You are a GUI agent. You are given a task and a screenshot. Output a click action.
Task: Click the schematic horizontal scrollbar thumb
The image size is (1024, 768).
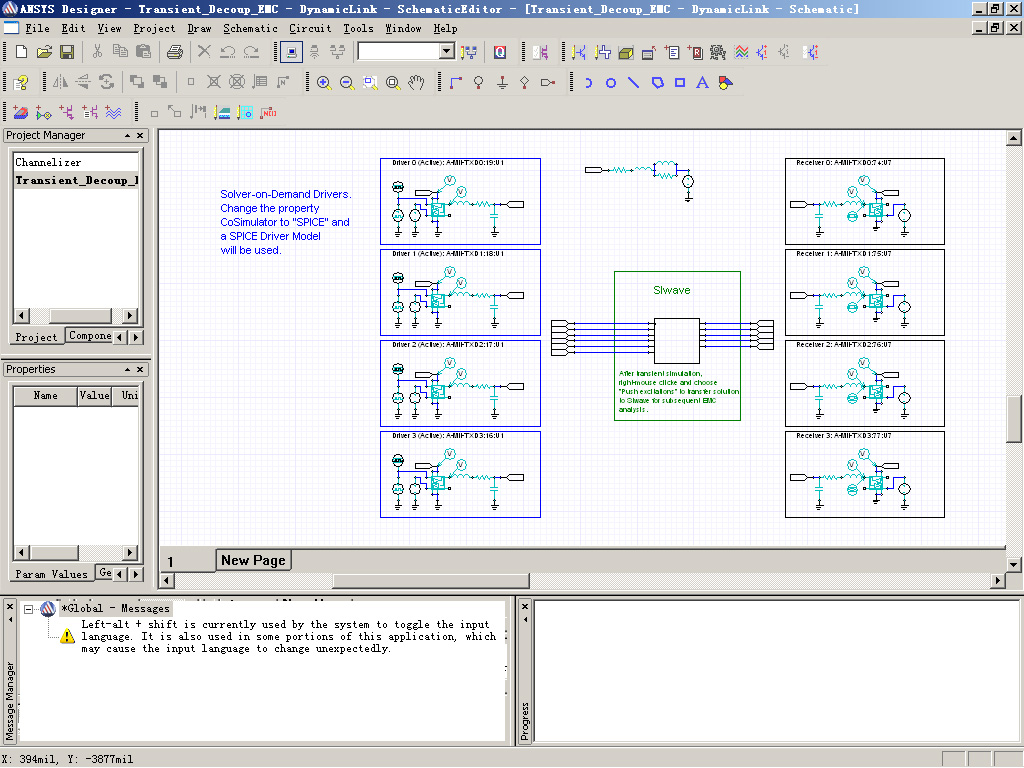[430, 581]
